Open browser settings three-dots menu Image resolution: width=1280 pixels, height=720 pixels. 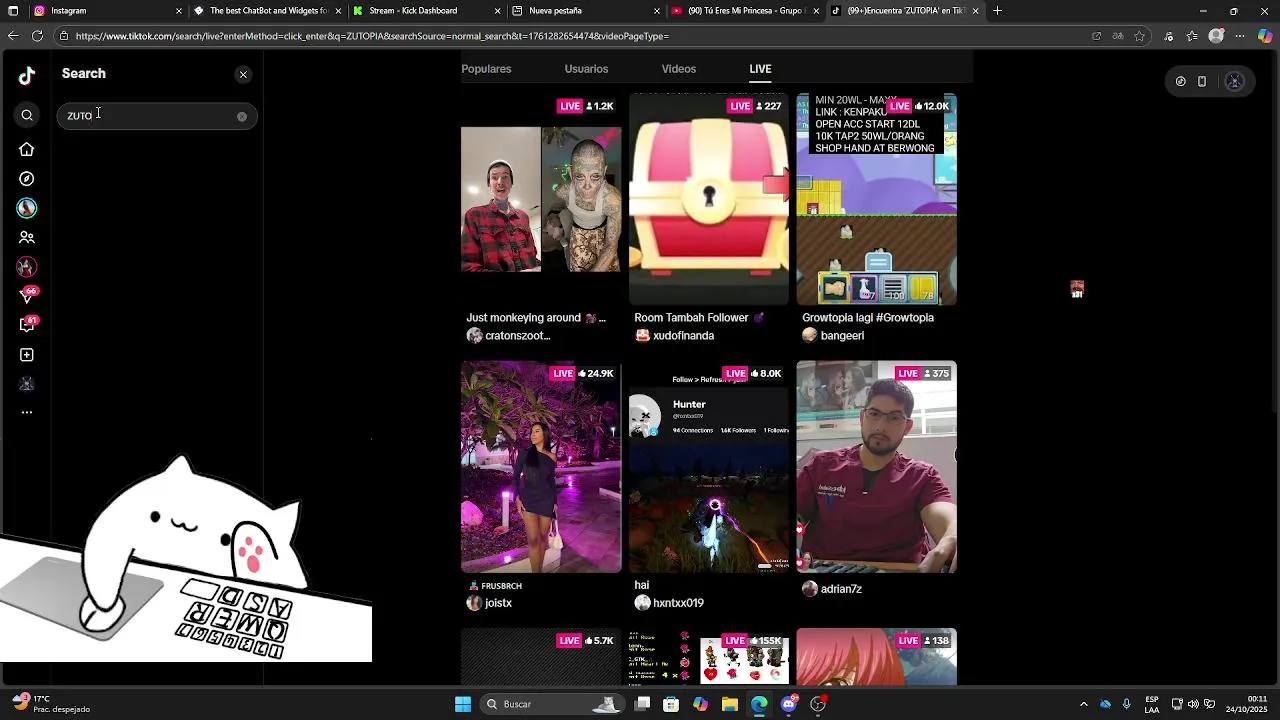(1240, 36)
